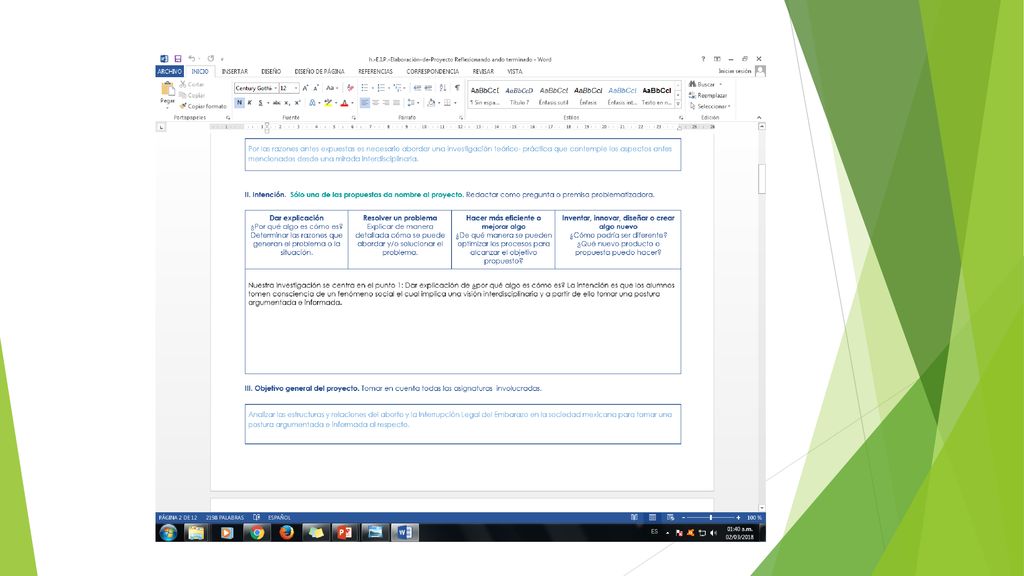Apply subscript formatting
The width and height of the screenshot is (1024, 576).
pos(287,103)
